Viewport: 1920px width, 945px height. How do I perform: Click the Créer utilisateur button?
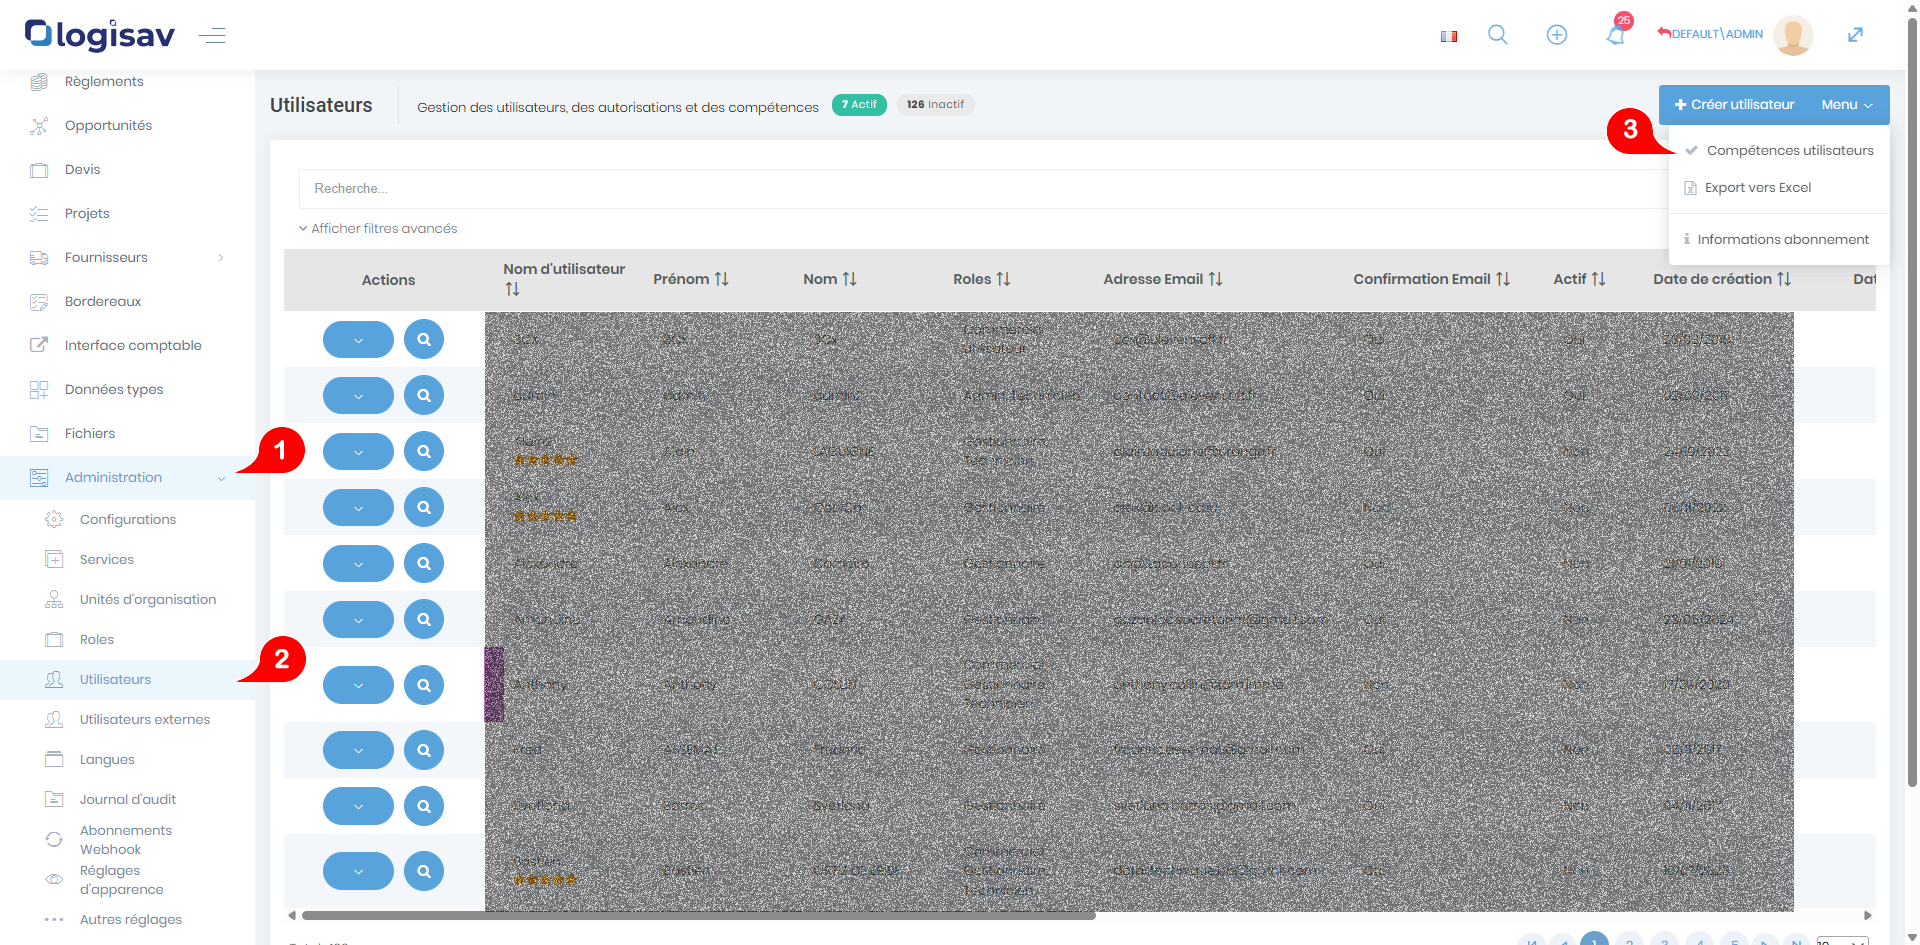(x=1734, y=105)
